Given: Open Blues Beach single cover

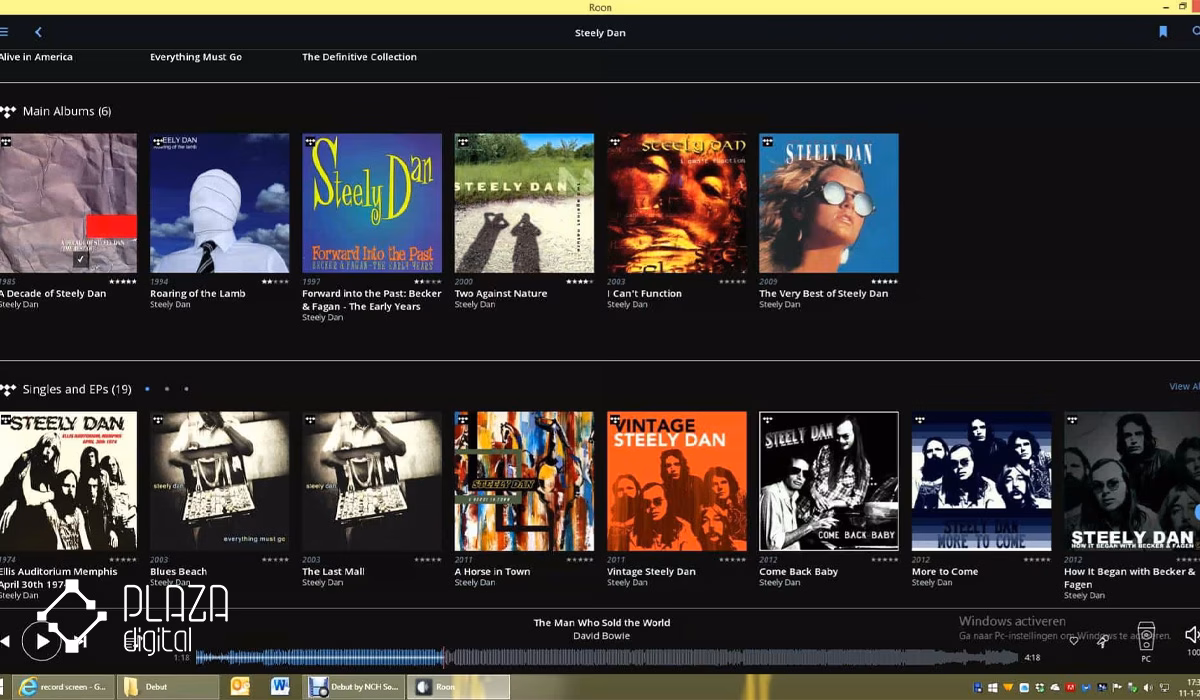Looking at the screenshot, I should (219, 481).
